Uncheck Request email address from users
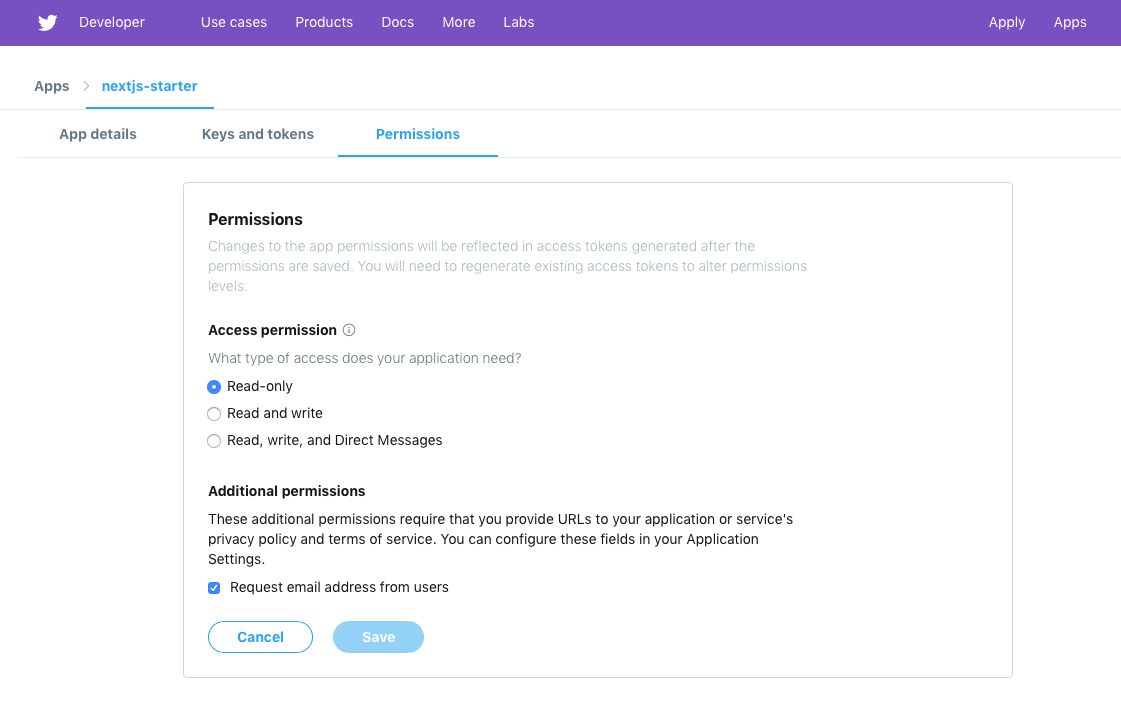The width and height of the screenshot is (1121, 721). tap(214, 587)
